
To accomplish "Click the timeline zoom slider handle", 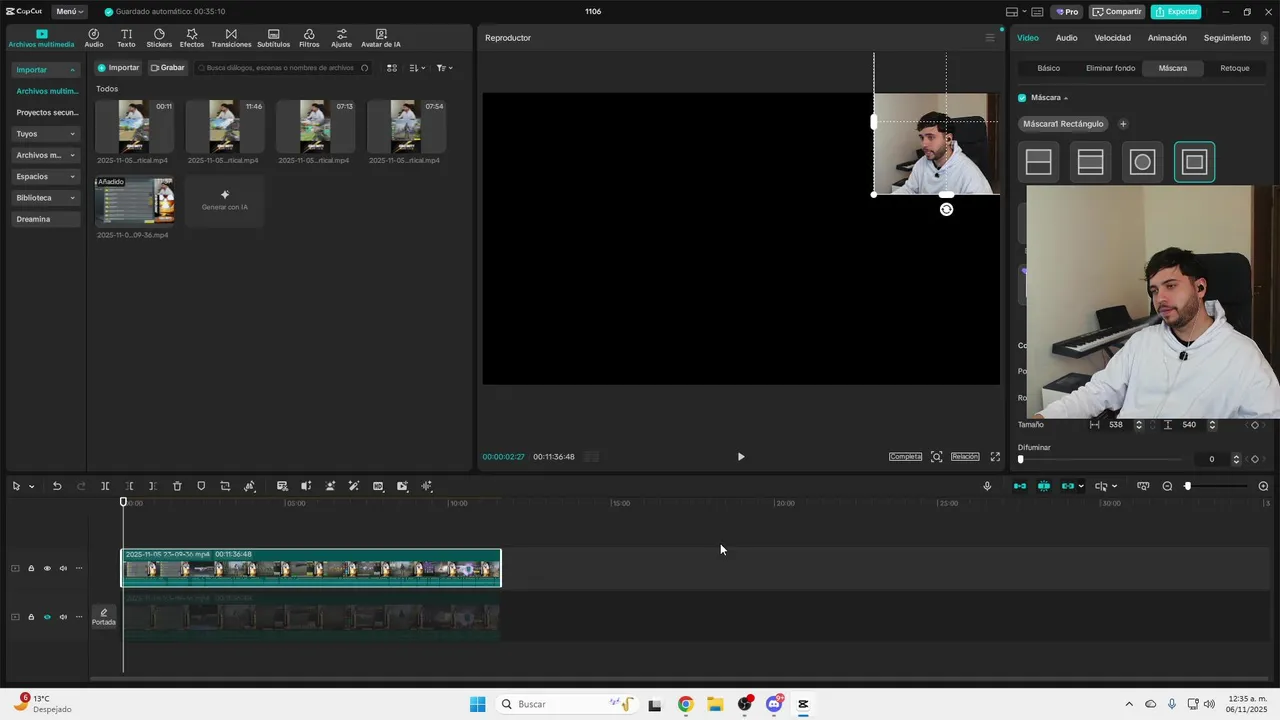I will tap(1188, 486).
